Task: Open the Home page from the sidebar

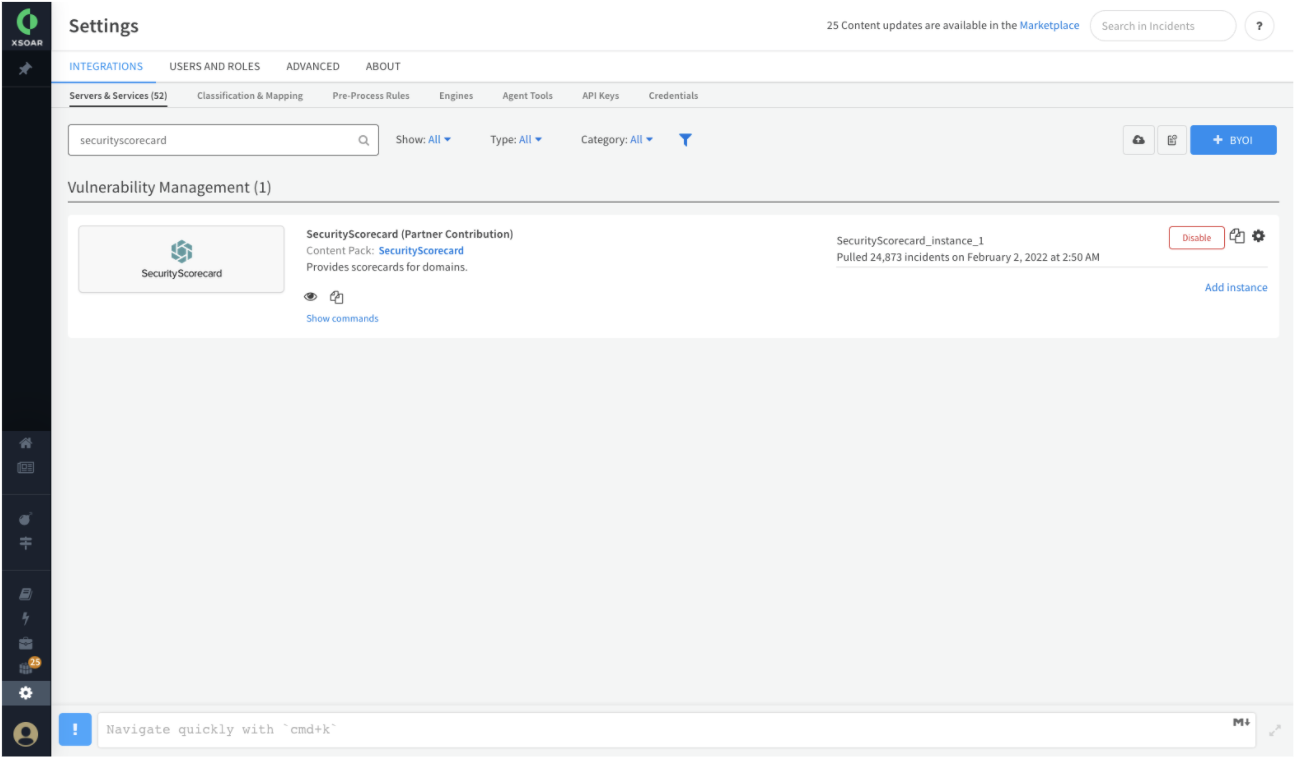Action: point(26,443)
